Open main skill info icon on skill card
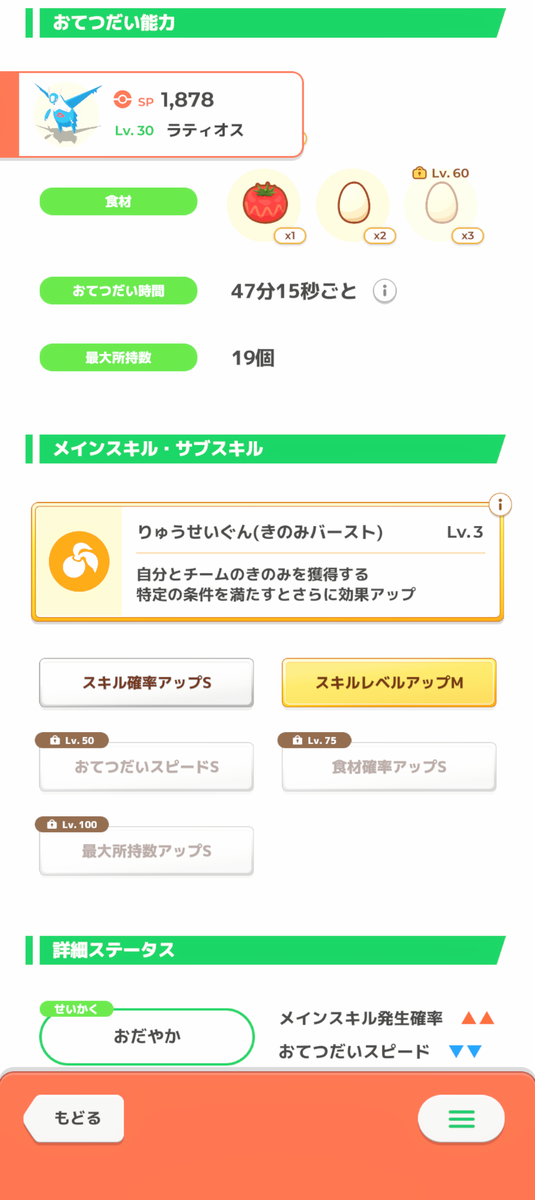 (499, 504)
